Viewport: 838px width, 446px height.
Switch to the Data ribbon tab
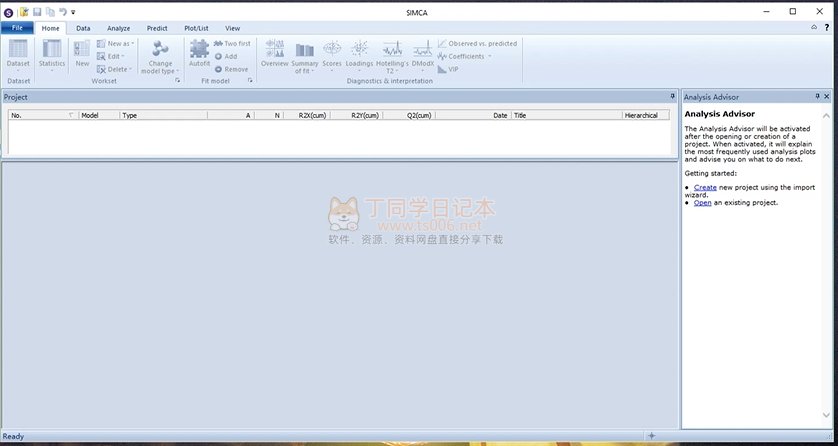[x=83, y=28]
